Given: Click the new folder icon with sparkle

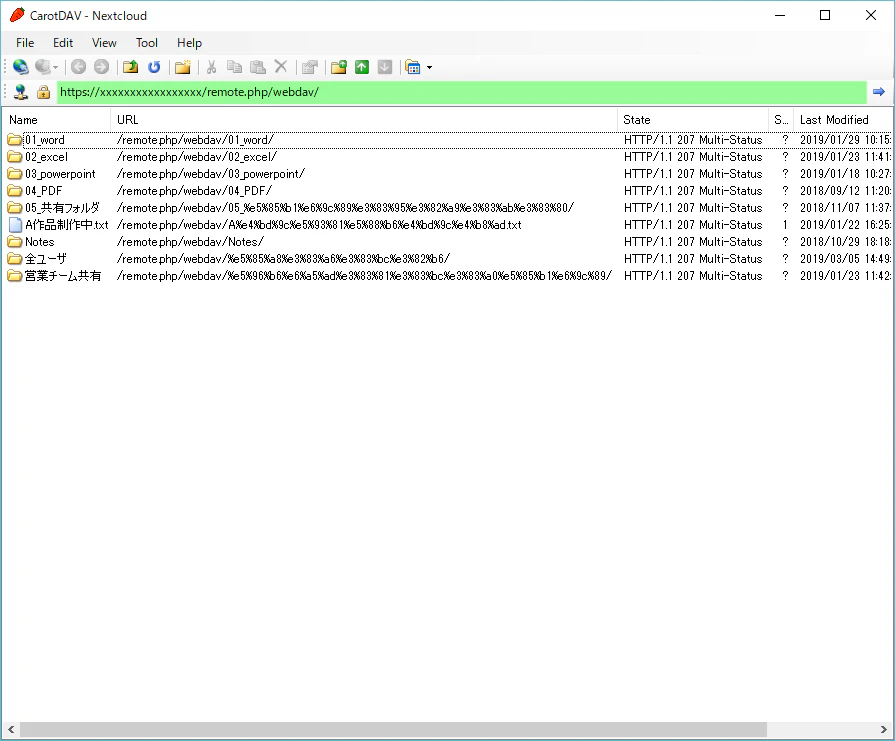Looking at the screenshot, I should click(x=183, y=67).
